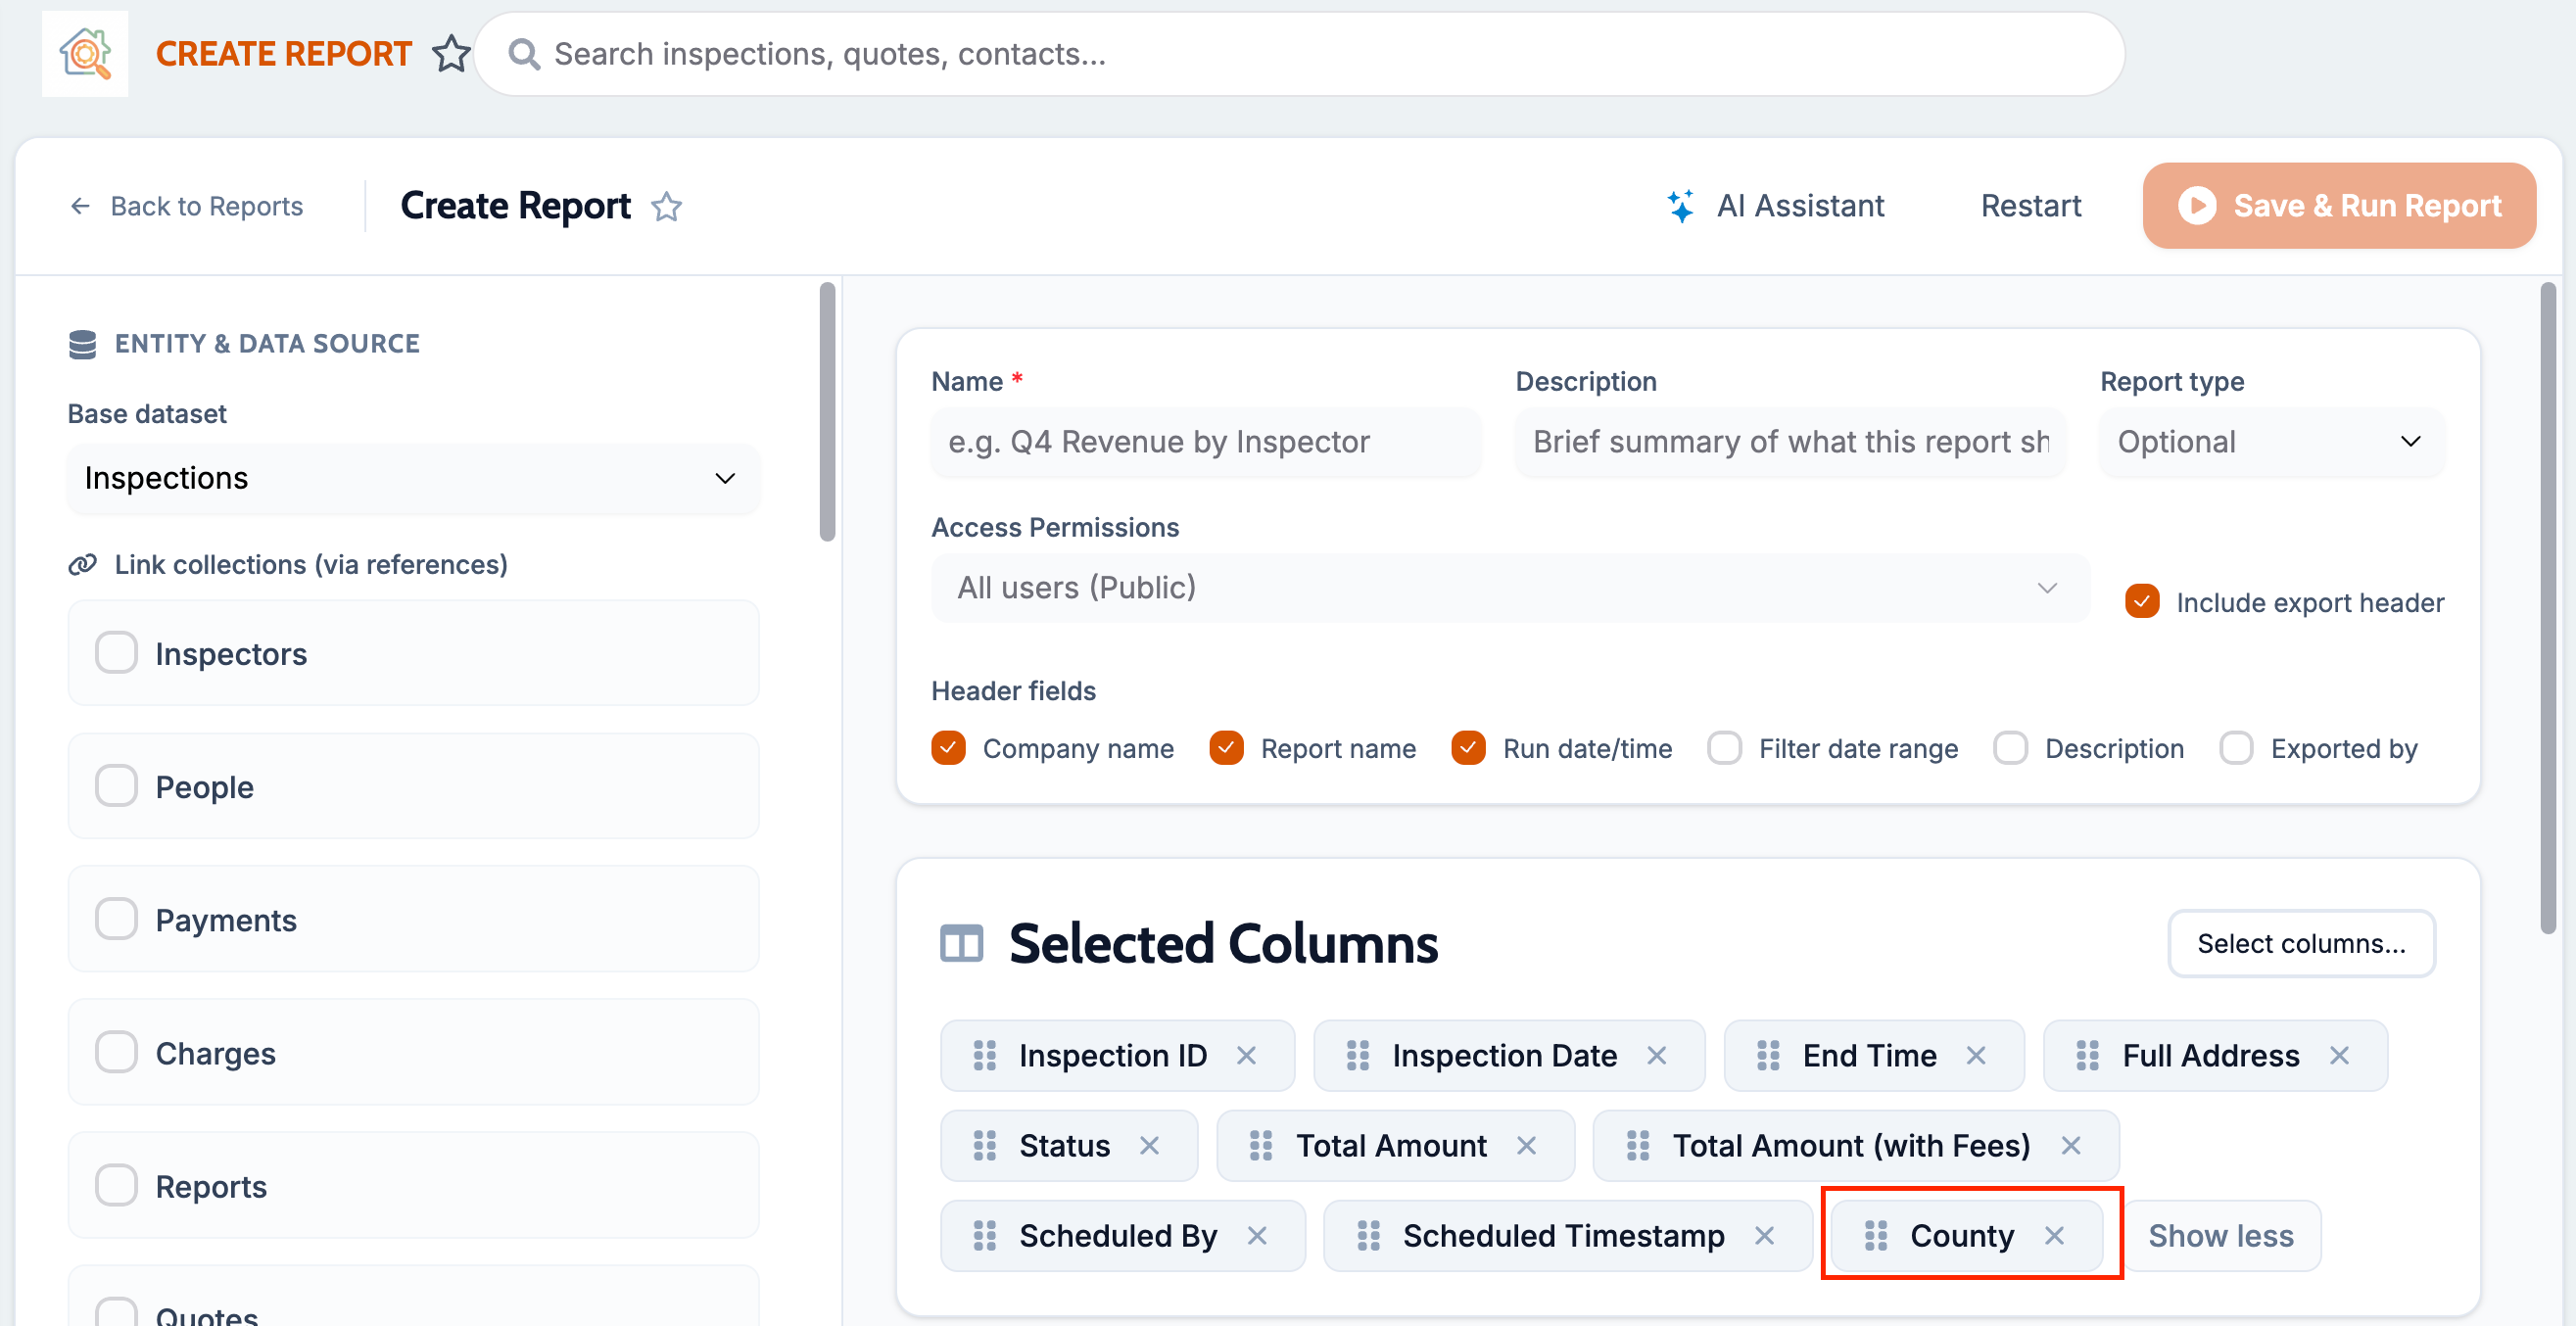This screenshot has height=1326, width=2576.
Task: Remove the Inspection ID column
Action: coord(1246,1056)
